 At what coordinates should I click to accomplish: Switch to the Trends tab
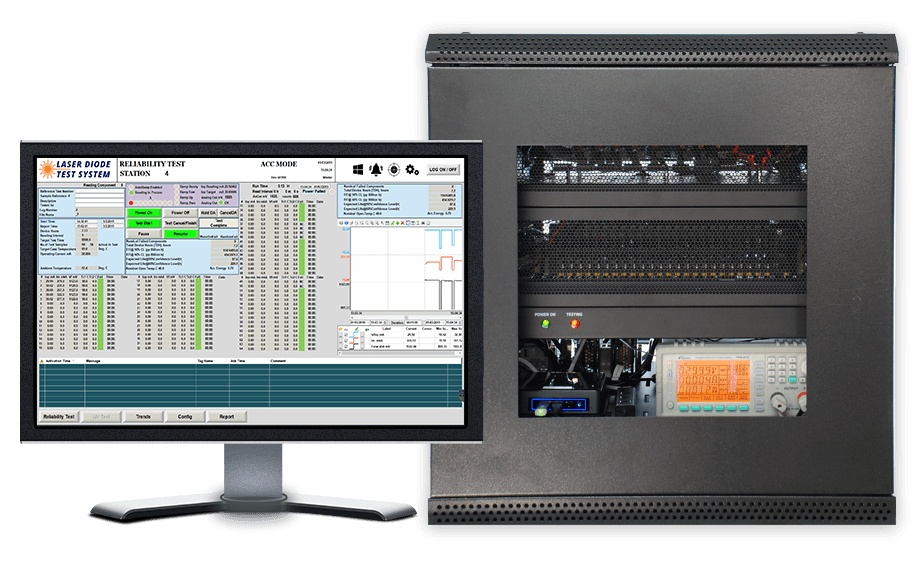coord(143,416)
